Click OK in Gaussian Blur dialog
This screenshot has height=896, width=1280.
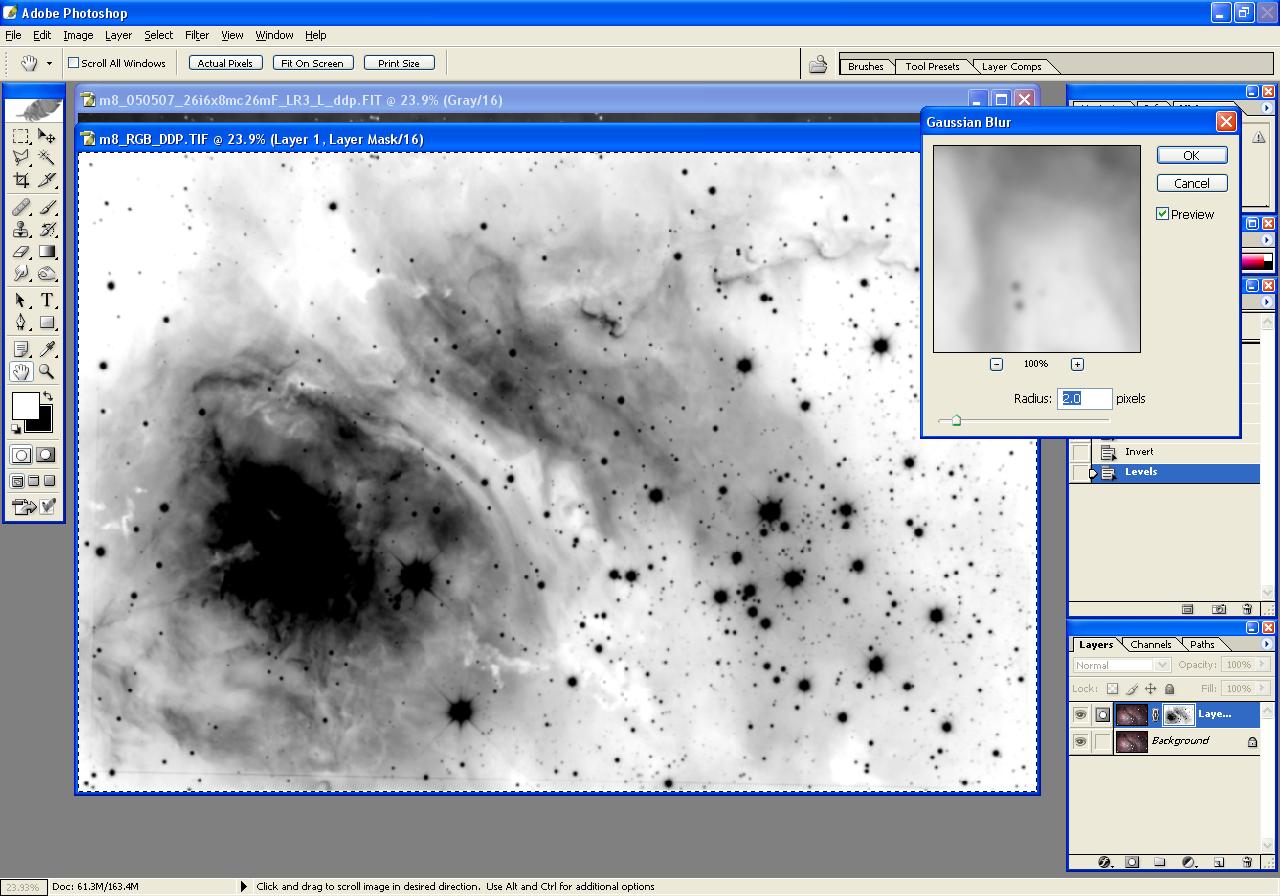click(1191, 155)
